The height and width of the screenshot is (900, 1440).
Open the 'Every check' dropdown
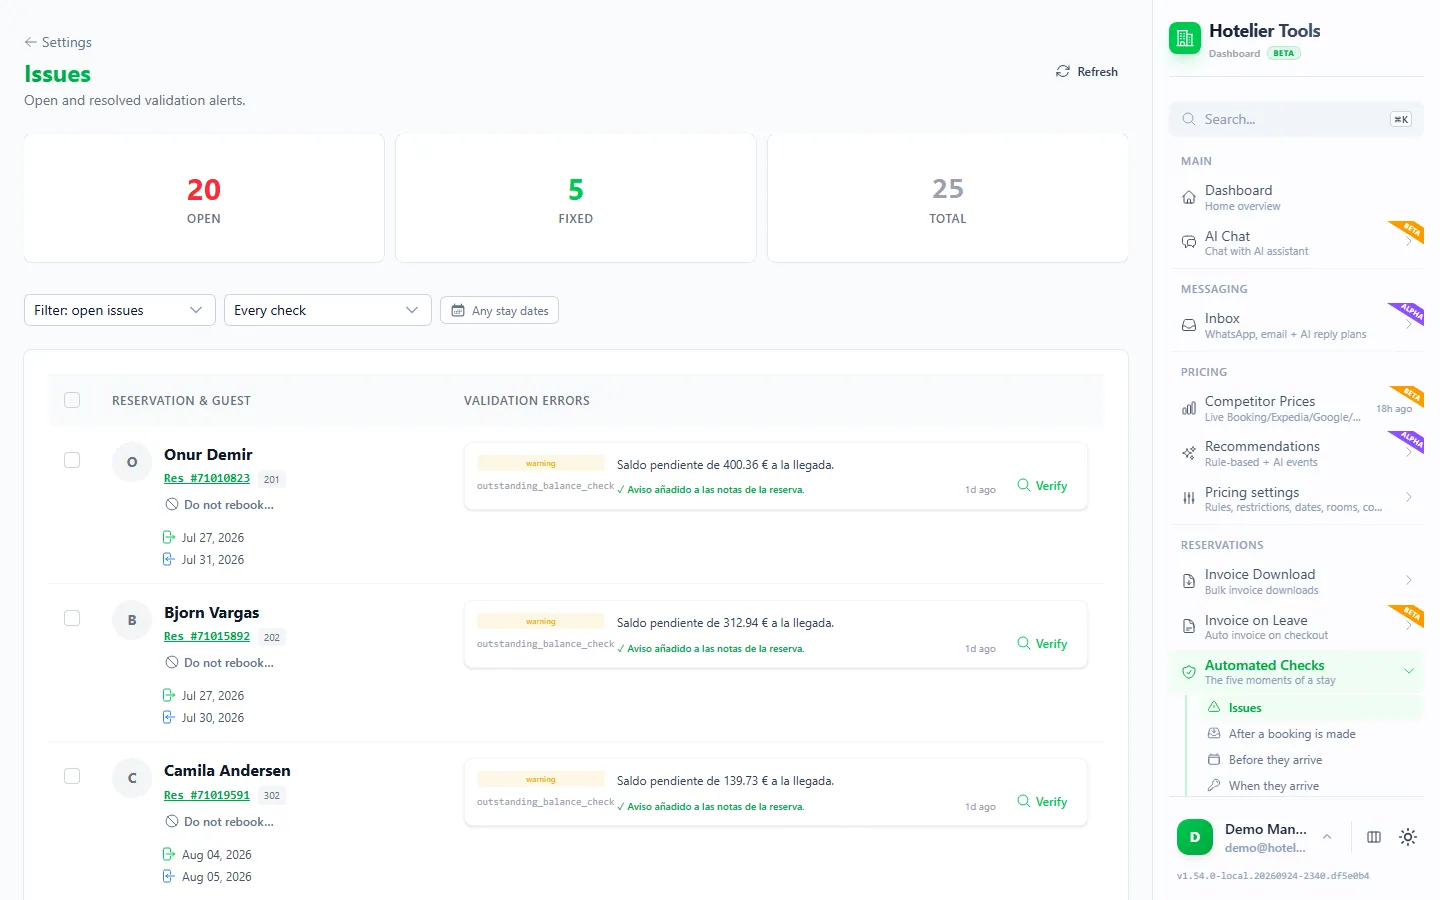[x=328, y=310]
